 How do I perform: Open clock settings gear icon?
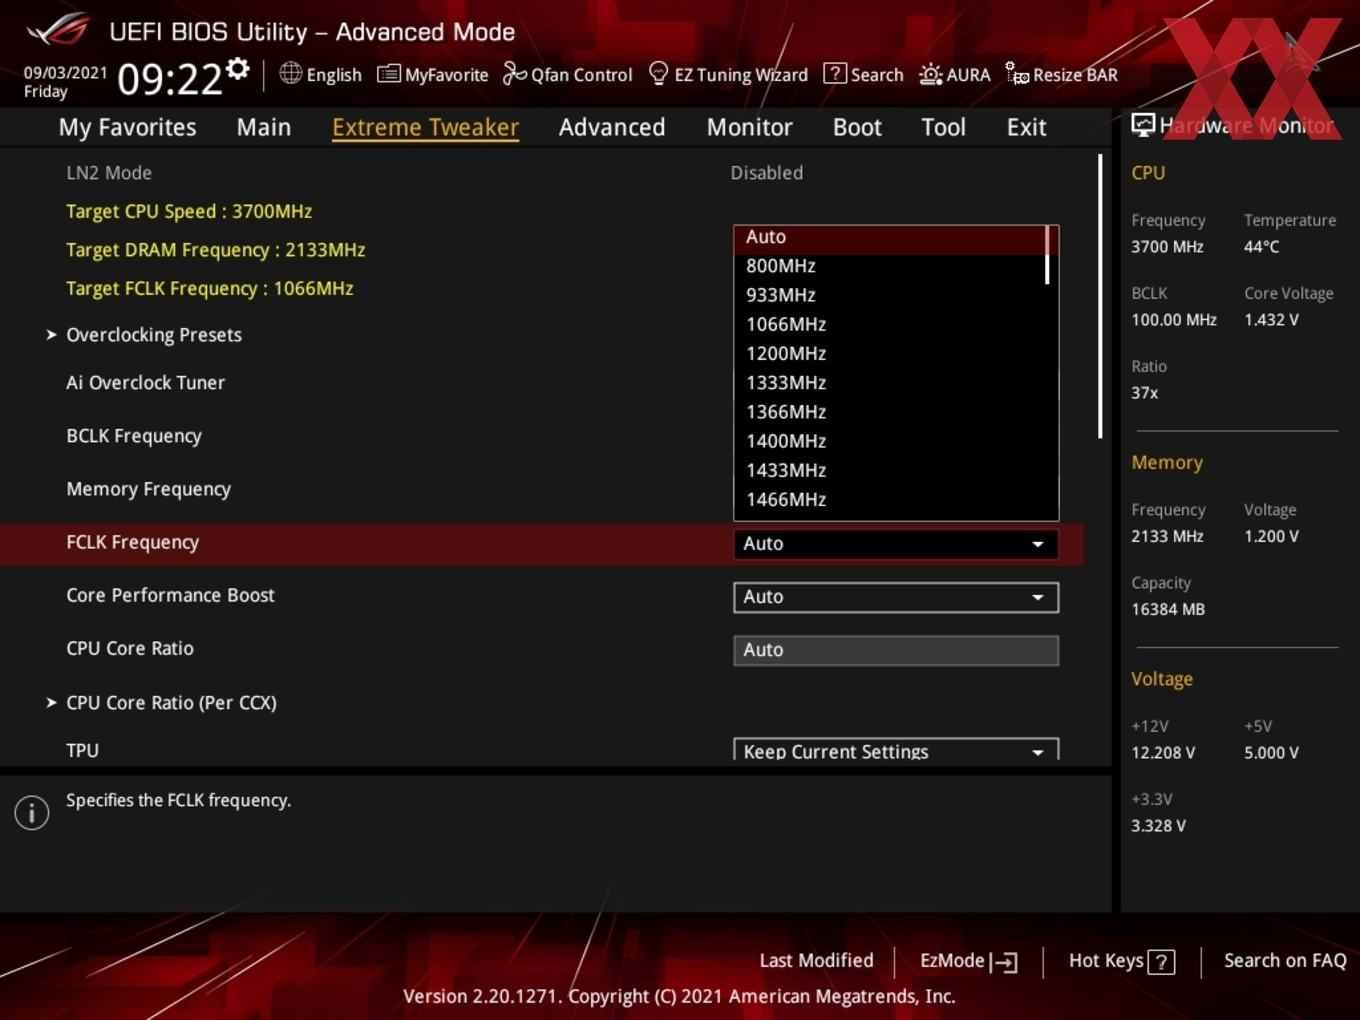coord(237,68)
